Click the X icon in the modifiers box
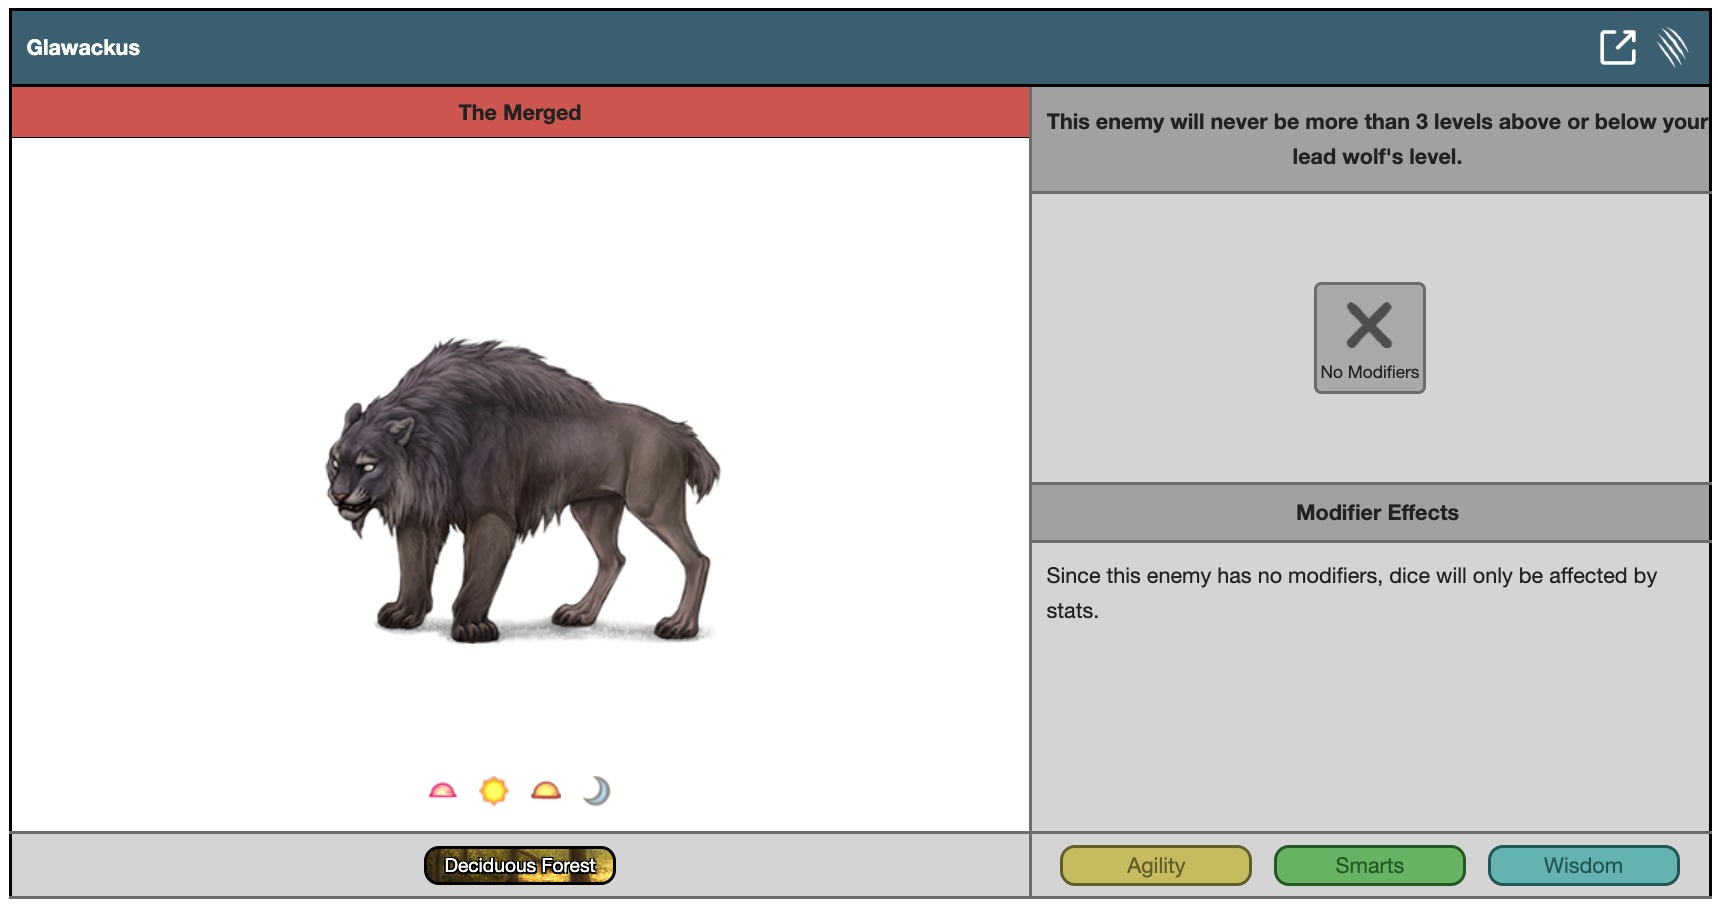Viewport: 1718px width, 912px height. pos(1369,325)
